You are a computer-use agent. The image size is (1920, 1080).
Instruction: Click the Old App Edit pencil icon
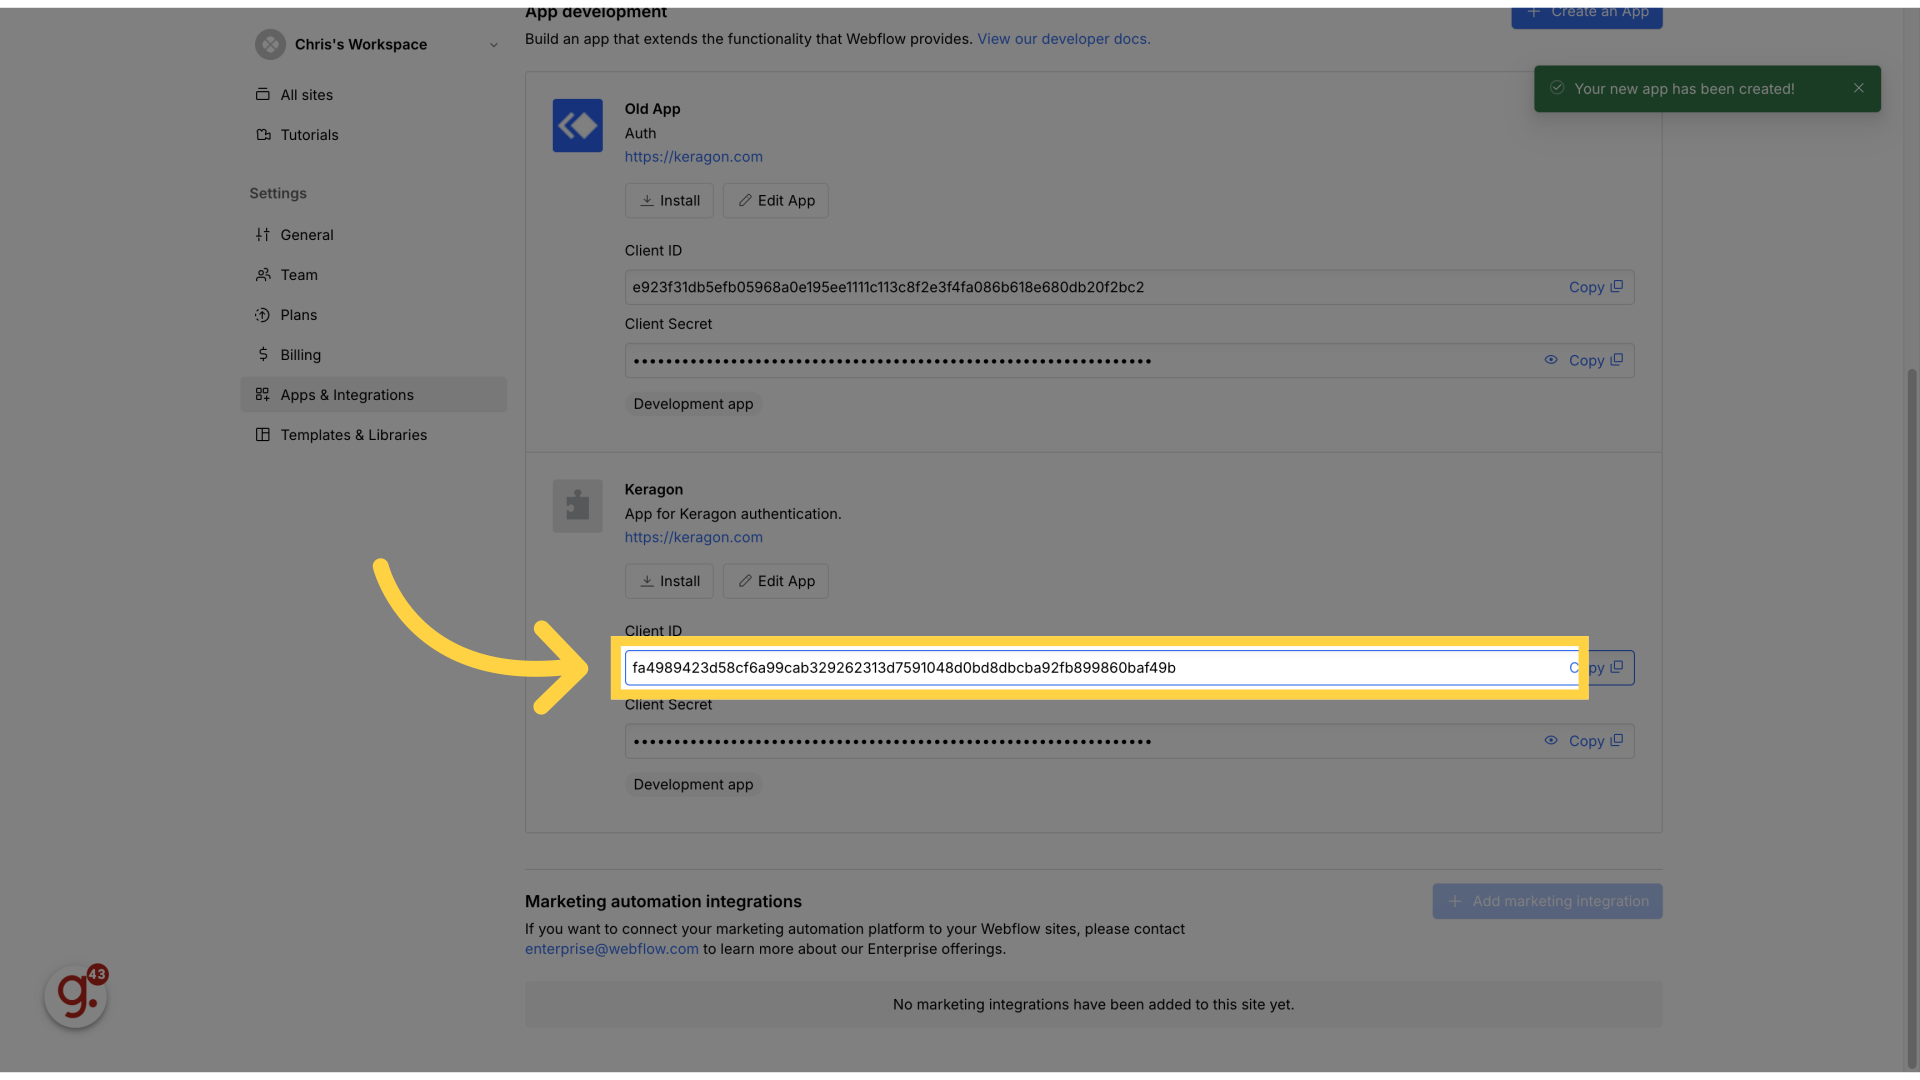tap(745, 201)
